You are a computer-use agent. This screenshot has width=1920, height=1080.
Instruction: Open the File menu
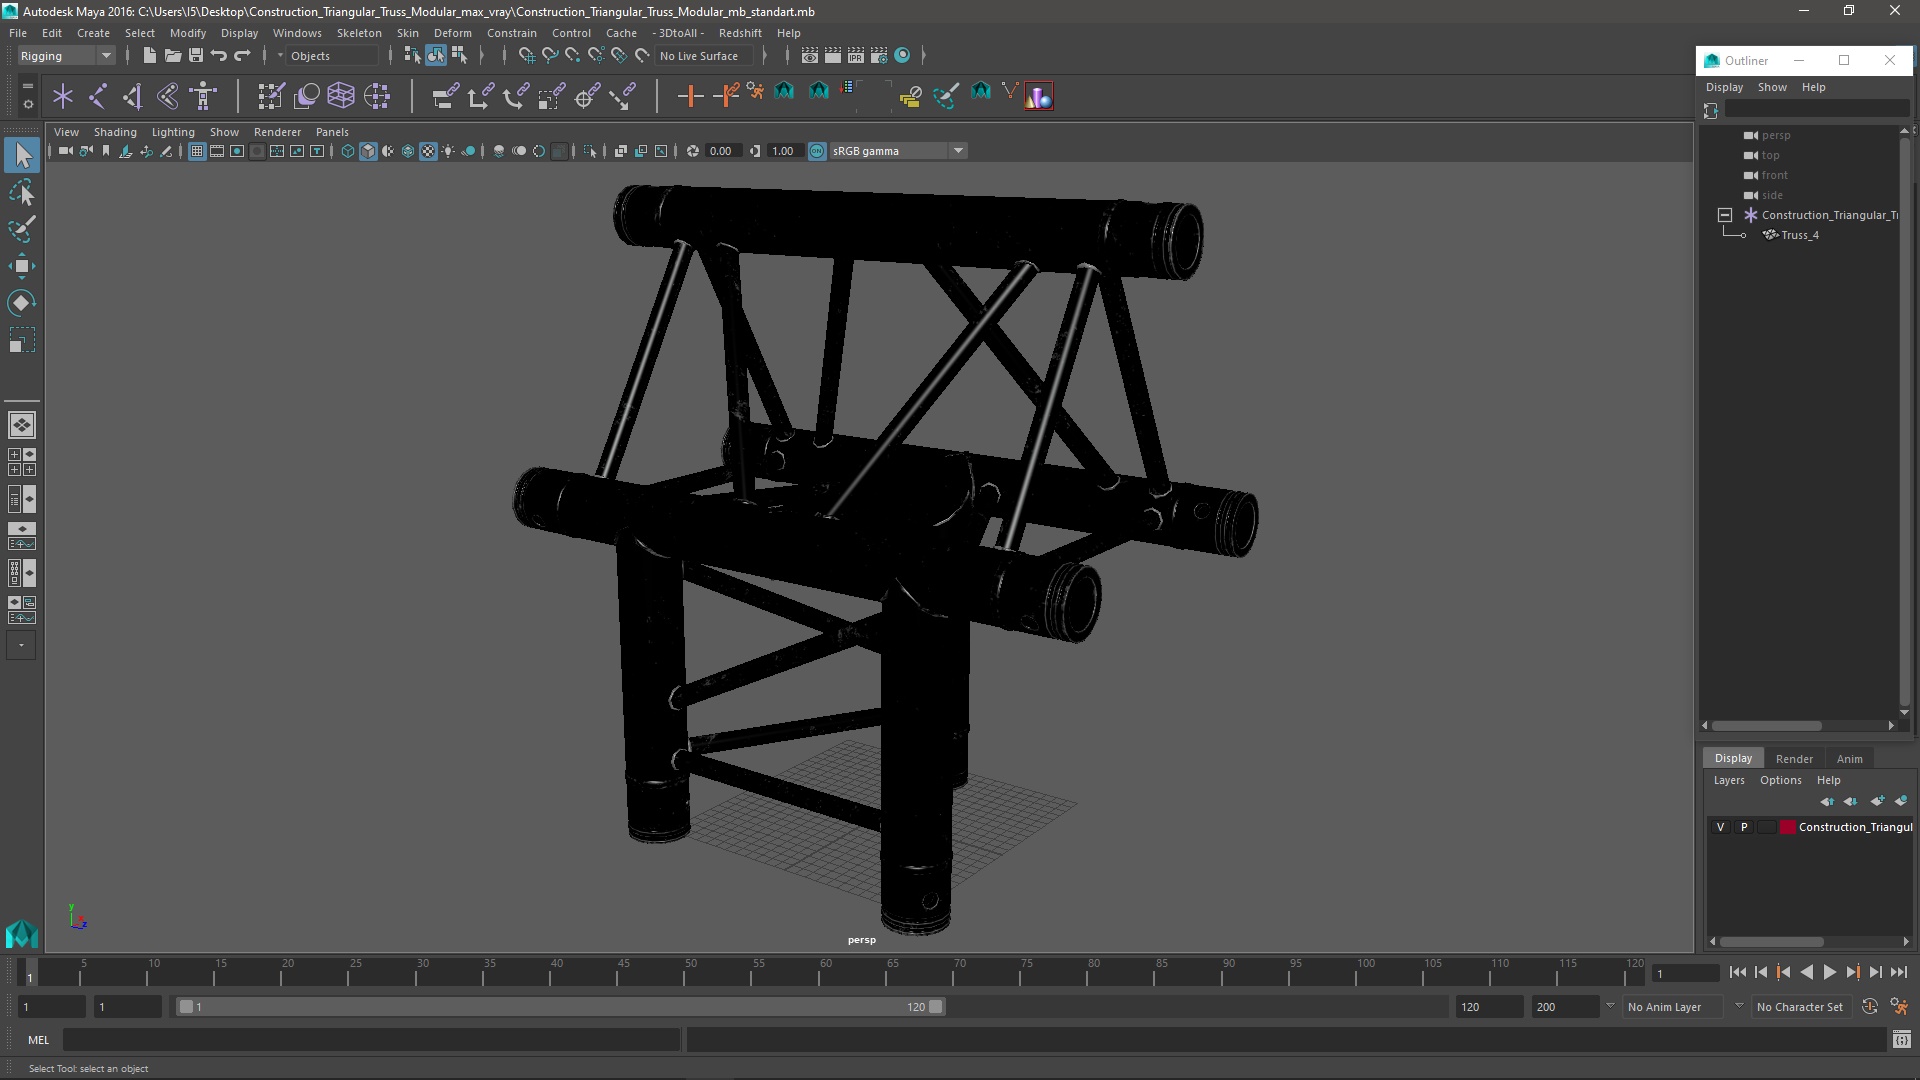point(18,33)
